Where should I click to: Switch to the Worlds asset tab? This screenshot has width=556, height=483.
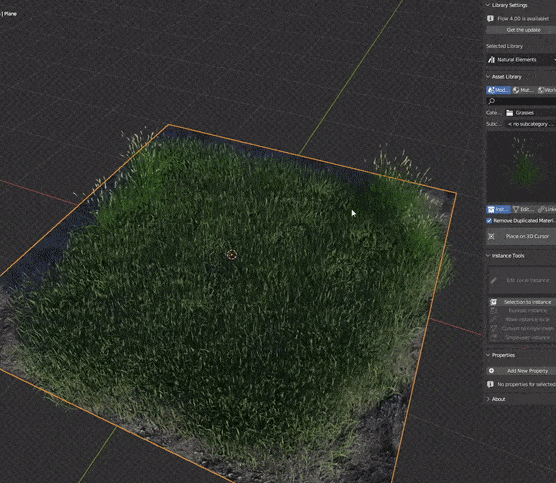tap(546, 90)
